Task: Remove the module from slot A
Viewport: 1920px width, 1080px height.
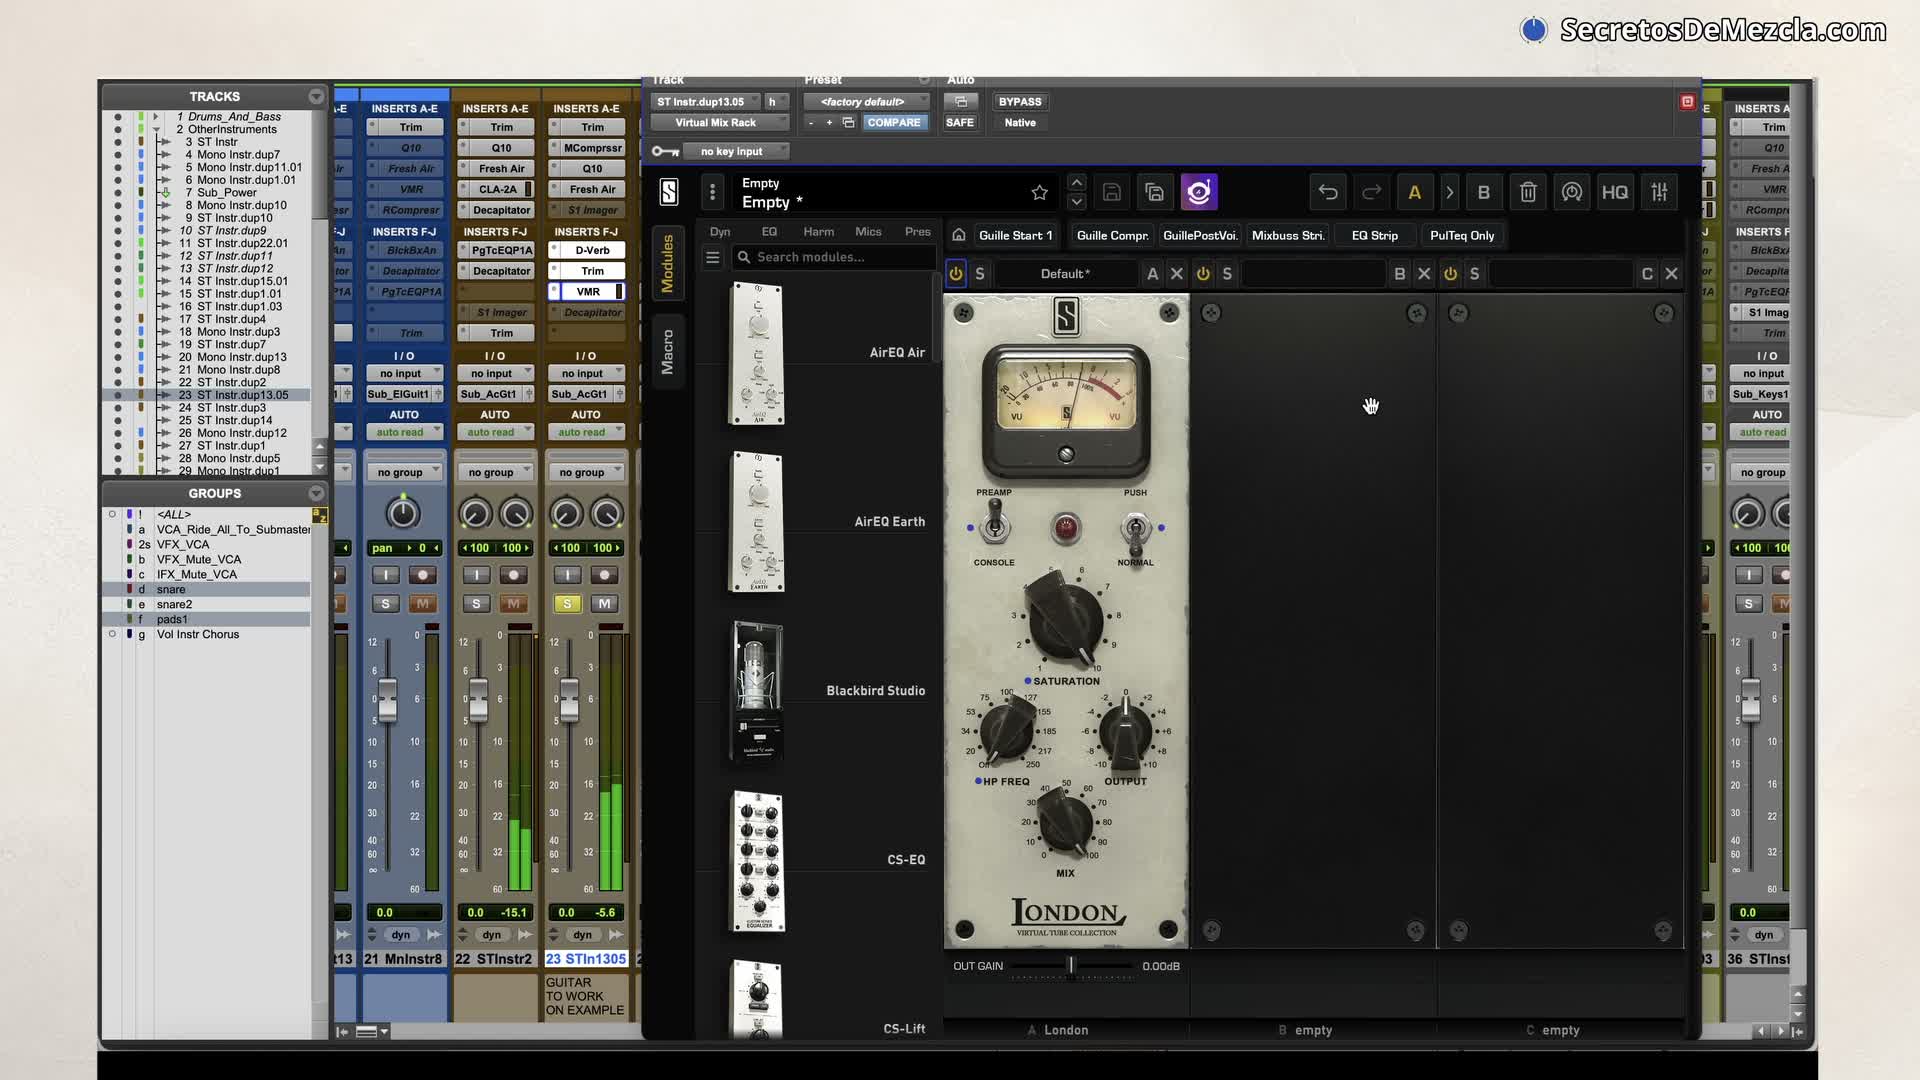Action: [x=1177, y=274]
